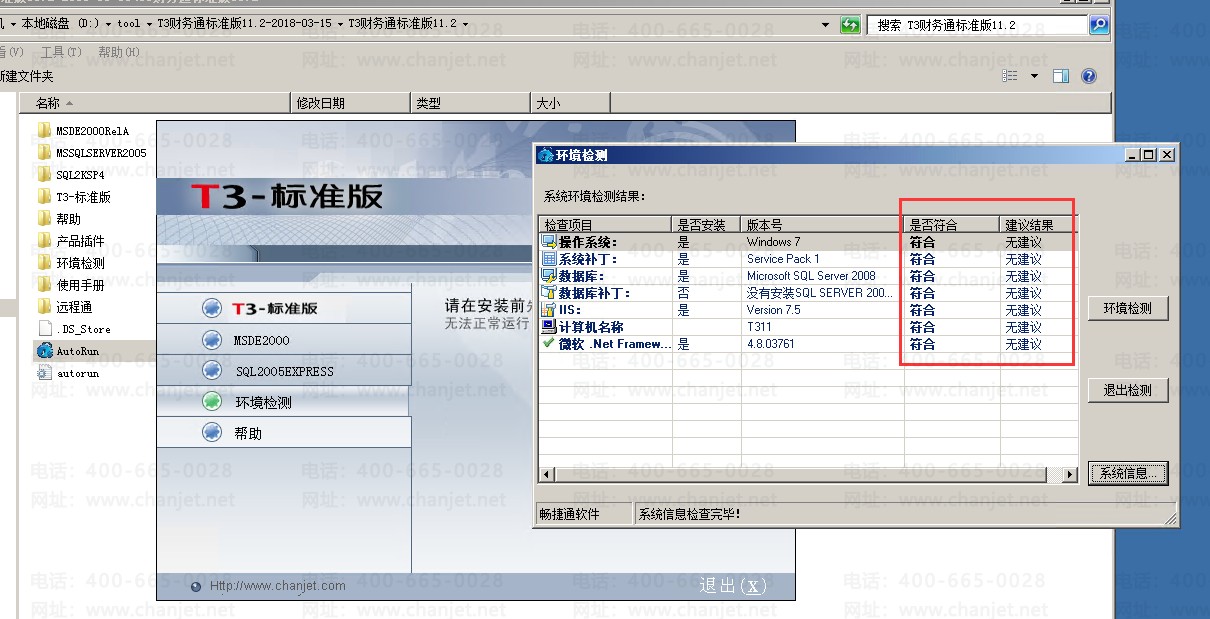Click the 是否符合 column header
Viewport: 1210px width, 619px height.
pos(952,225)
